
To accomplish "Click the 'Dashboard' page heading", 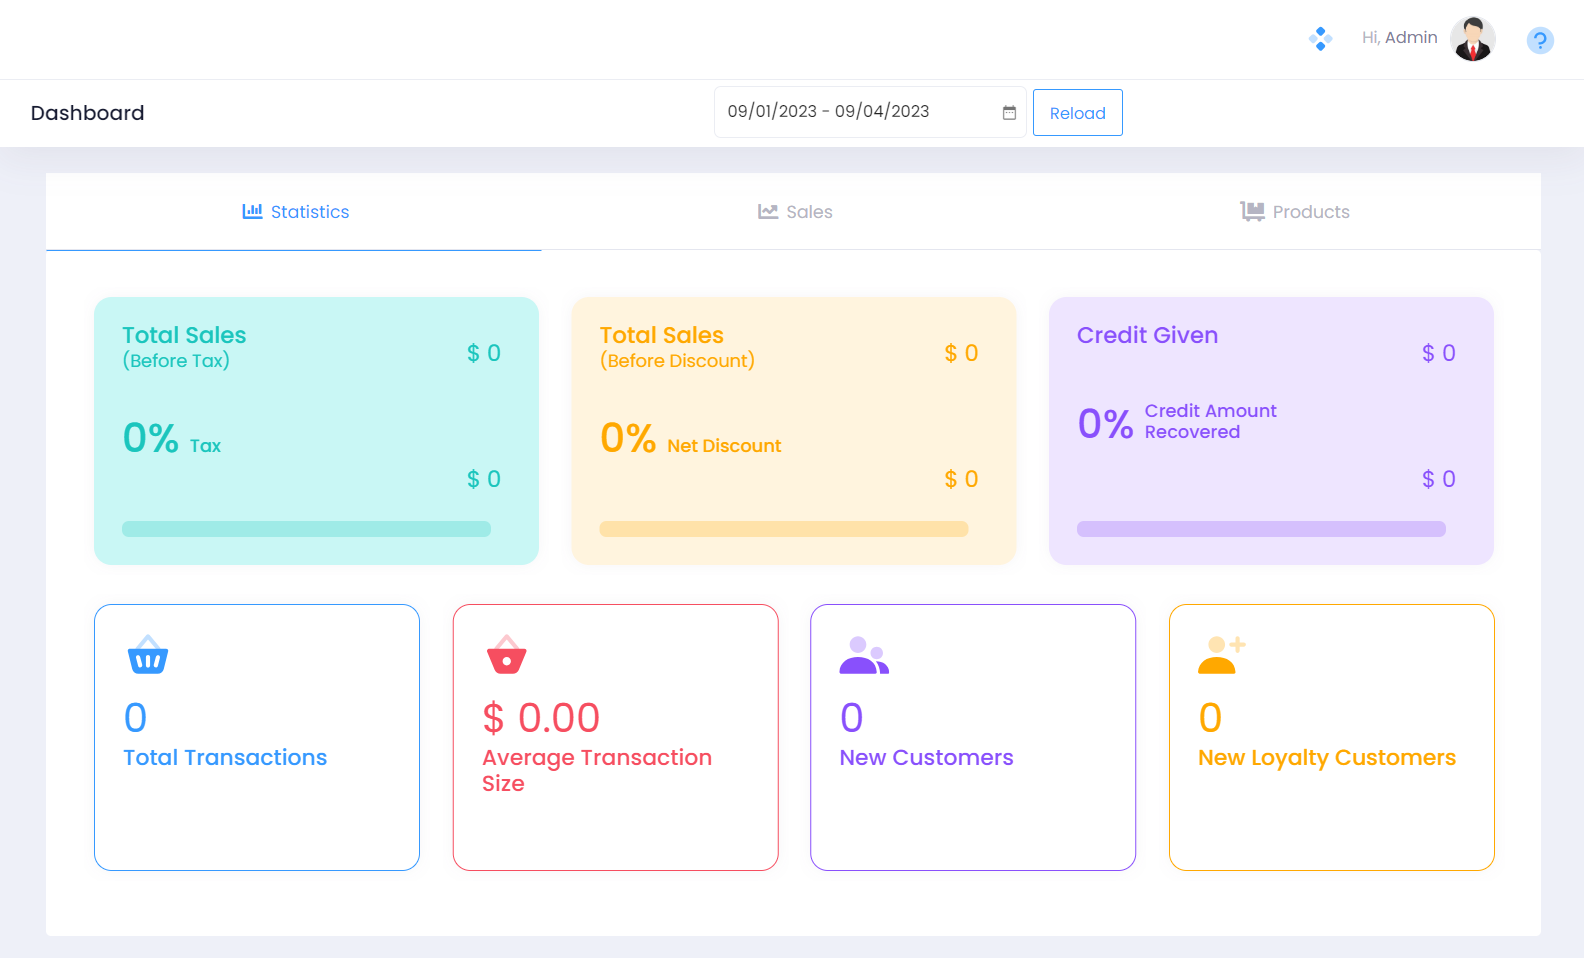I will coord(87,113).
